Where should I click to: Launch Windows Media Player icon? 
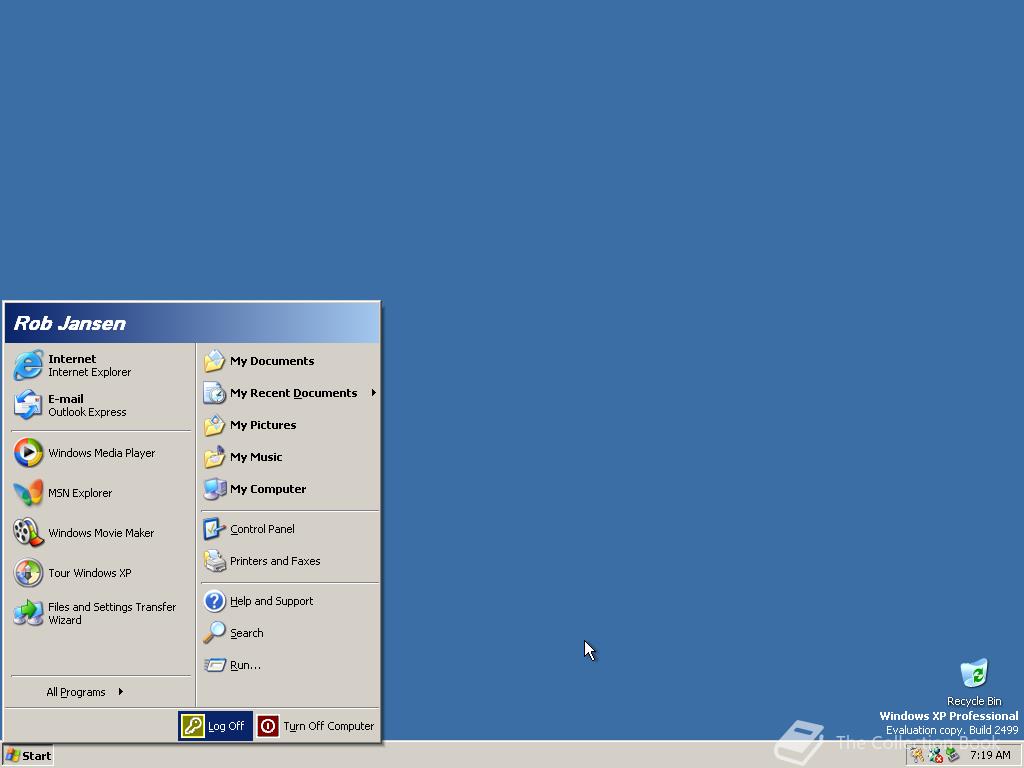[x=28, y=453]
